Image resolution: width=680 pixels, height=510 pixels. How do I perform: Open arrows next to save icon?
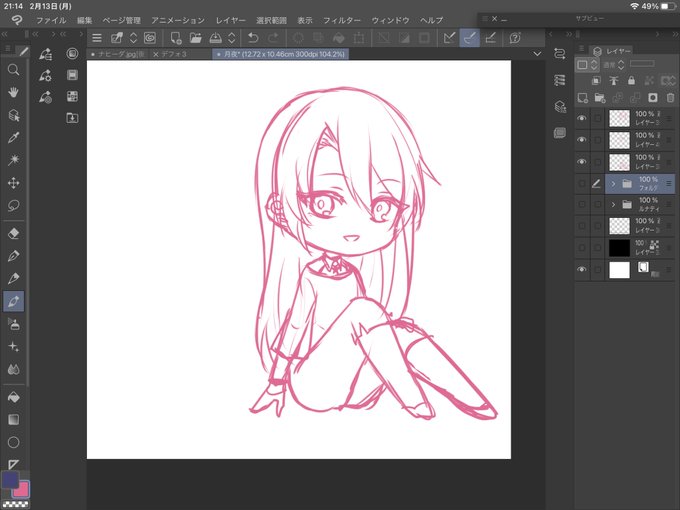[x=232, y=38]
